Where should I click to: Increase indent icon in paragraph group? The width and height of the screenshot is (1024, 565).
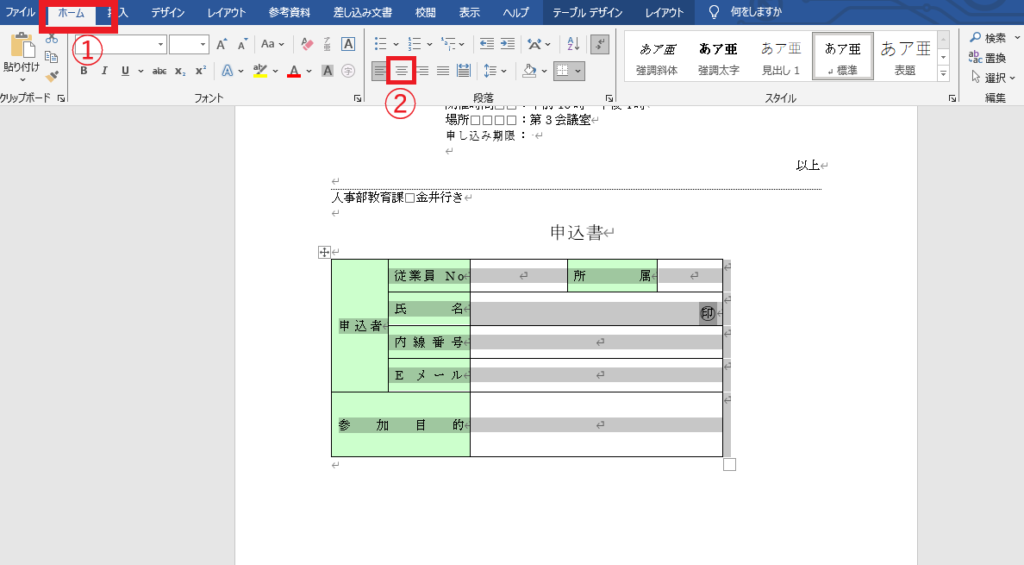(x=507, y=44)
